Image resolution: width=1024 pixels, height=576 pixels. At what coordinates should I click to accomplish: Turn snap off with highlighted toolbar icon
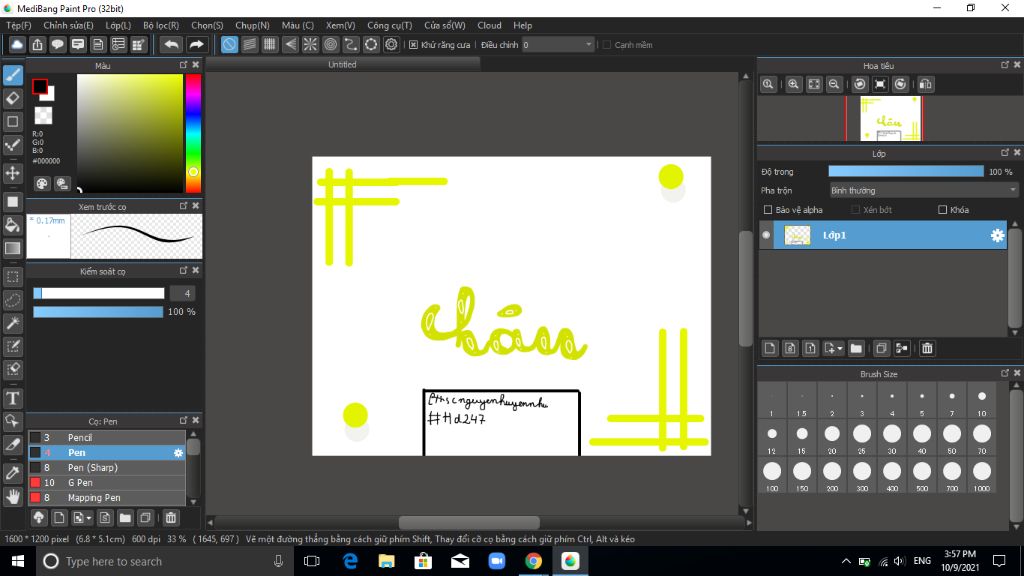229,44
